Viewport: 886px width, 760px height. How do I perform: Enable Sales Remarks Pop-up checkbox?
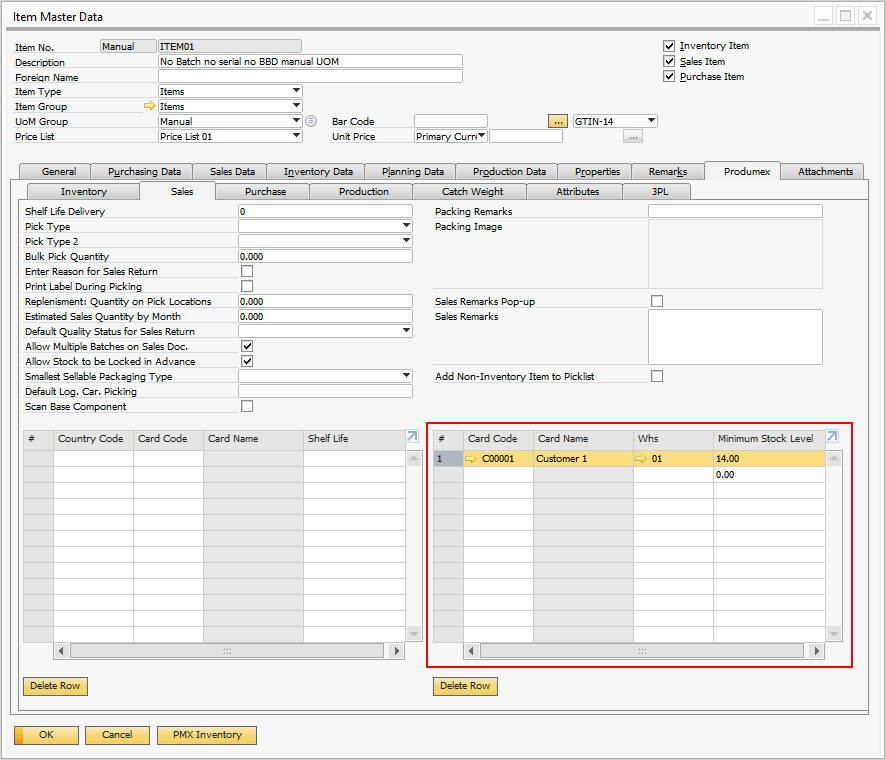[657, 301]
